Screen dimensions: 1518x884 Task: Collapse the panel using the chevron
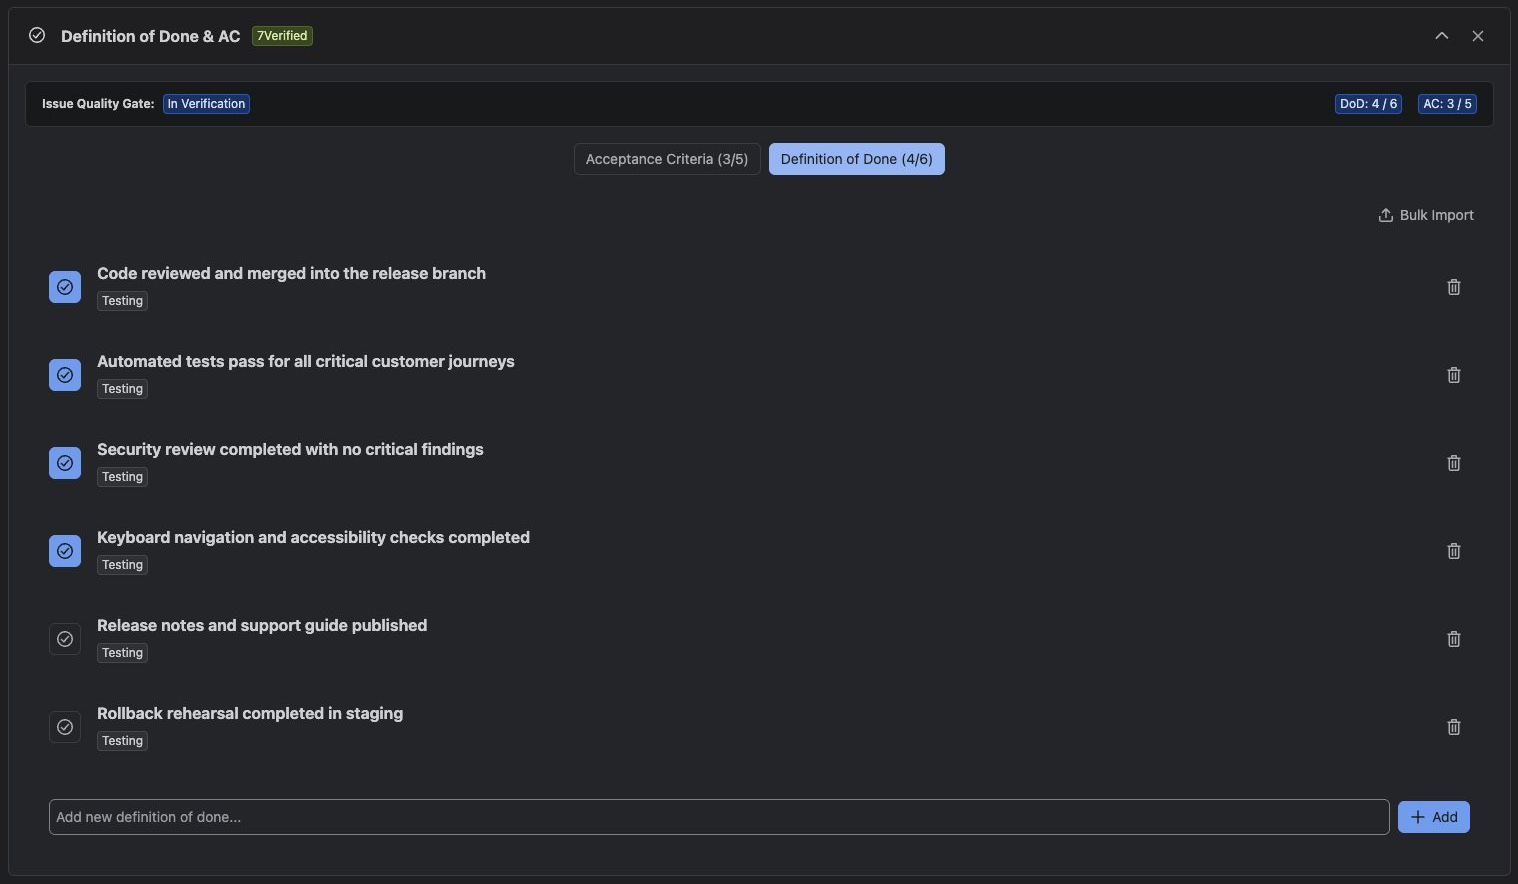[1442, 36]
